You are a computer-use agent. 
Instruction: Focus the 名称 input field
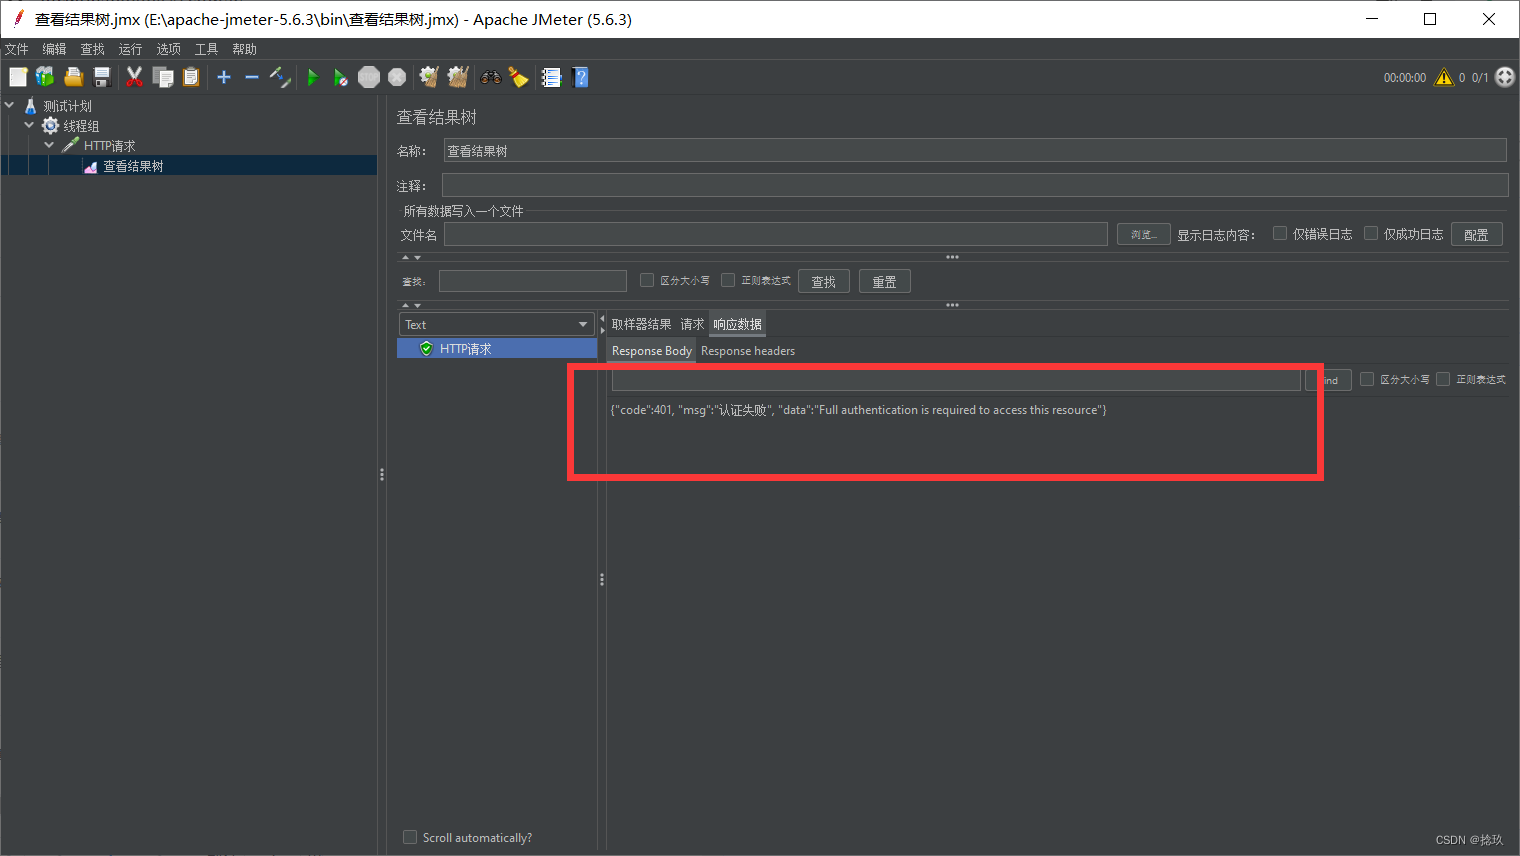coord(975,150)
